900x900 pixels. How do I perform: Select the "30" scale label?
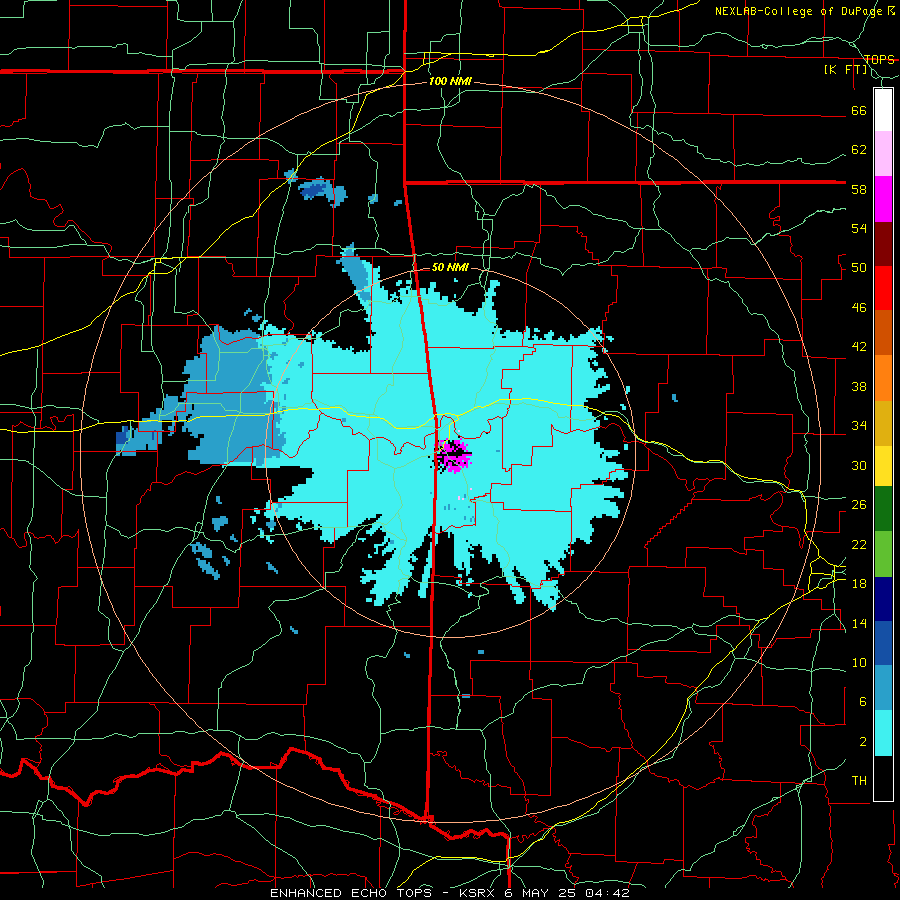(x=859, y=465)
